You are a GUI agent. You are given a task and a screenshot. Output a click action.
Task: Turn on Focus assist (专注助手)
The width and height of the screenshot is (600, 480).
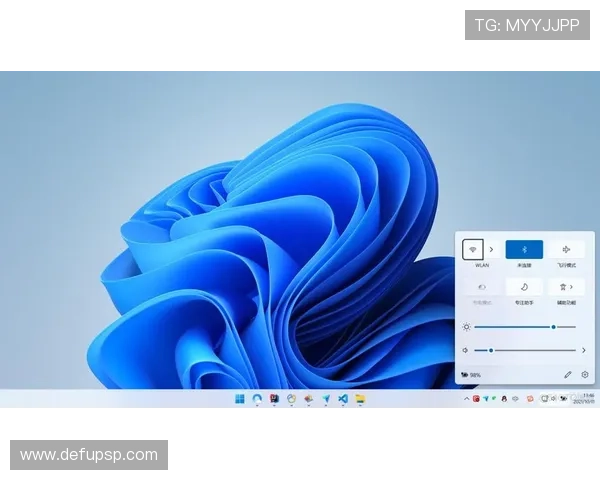point(524,287)
